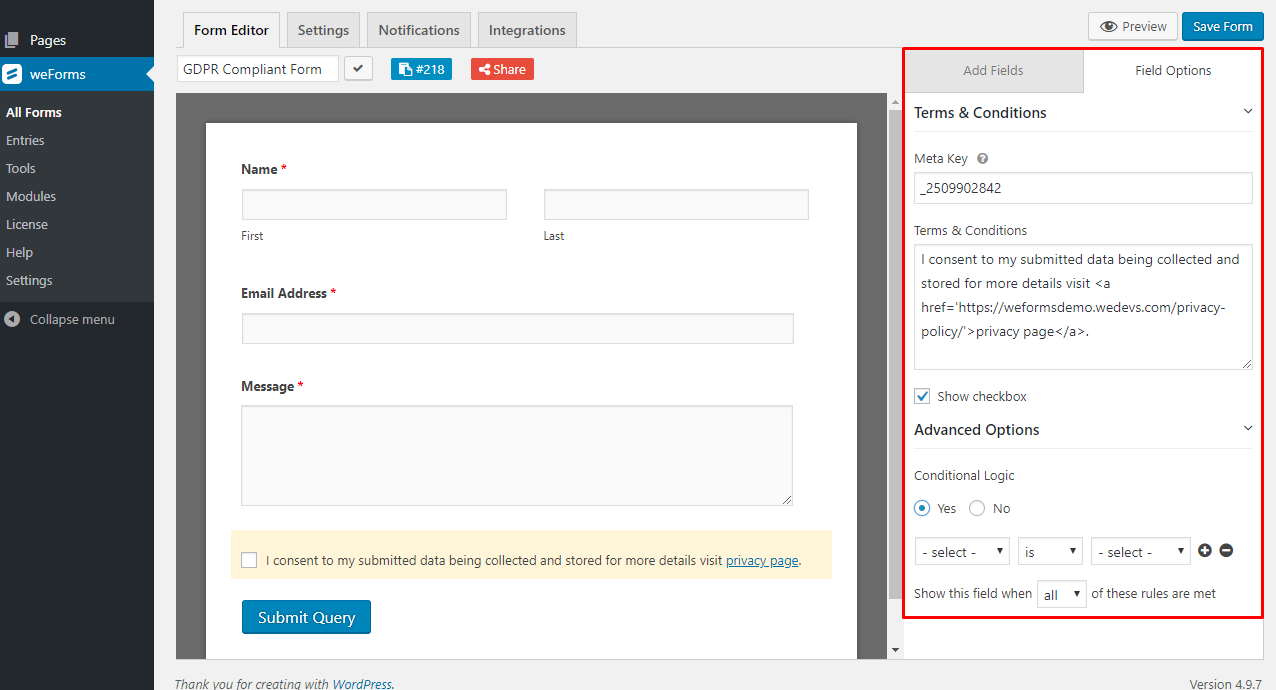
Task: Click the Meta Key input field
Action: click(1083, 188)
